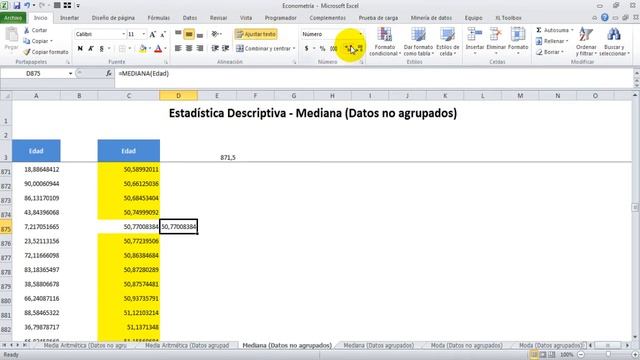
Task: Decrease indent in Alineación group
Action: pos(215,49)
